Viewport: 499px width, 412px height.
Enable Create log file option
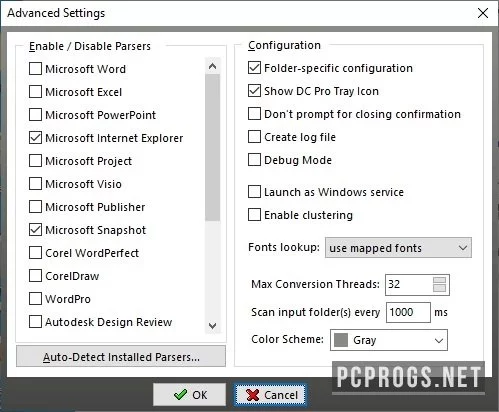pos(254,137)
